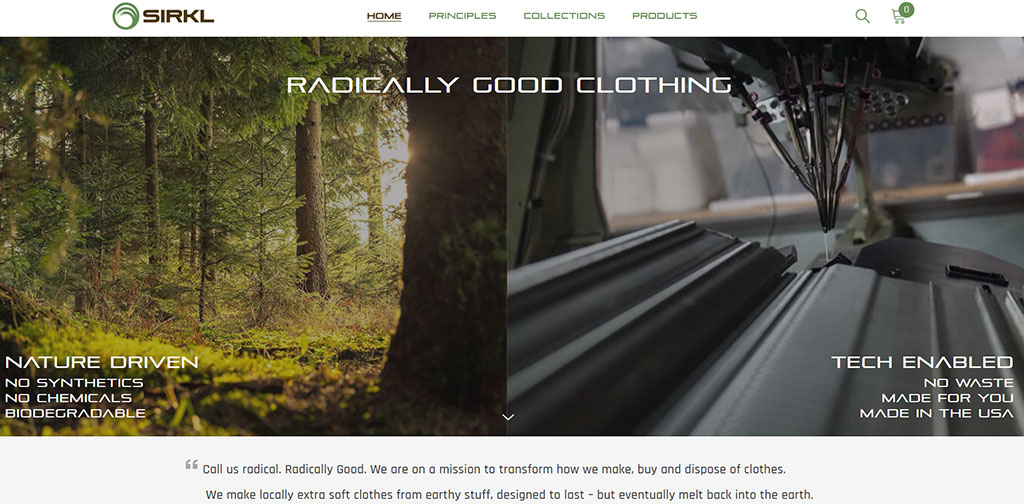This screenshot has width=1024, height=504.
Task: Open the shopping cart icon
Action: 899,17
